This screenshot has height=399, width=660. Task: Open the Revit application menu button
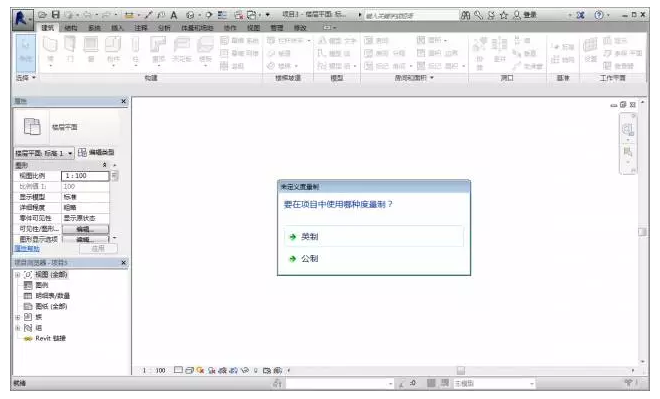pyautogui.click(x=23, y=19)
